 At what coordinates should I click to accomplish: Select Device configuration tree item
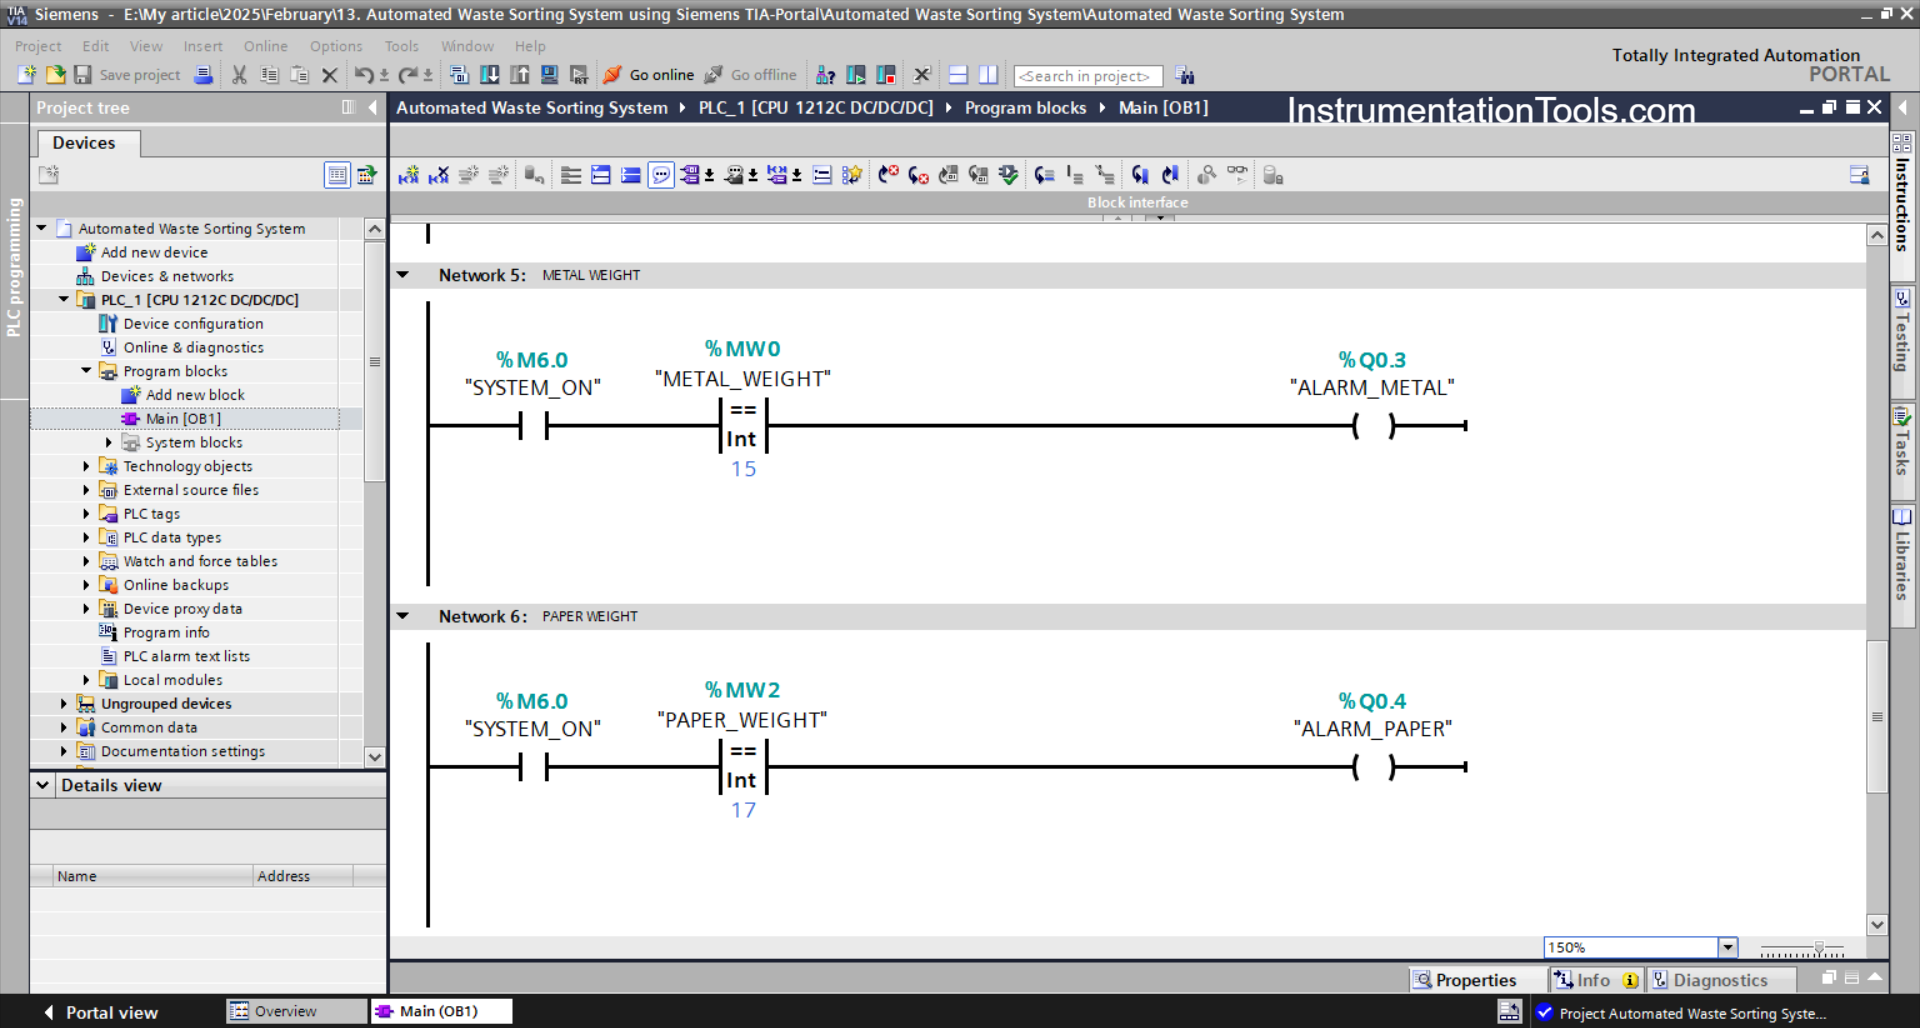click(193, 323)
